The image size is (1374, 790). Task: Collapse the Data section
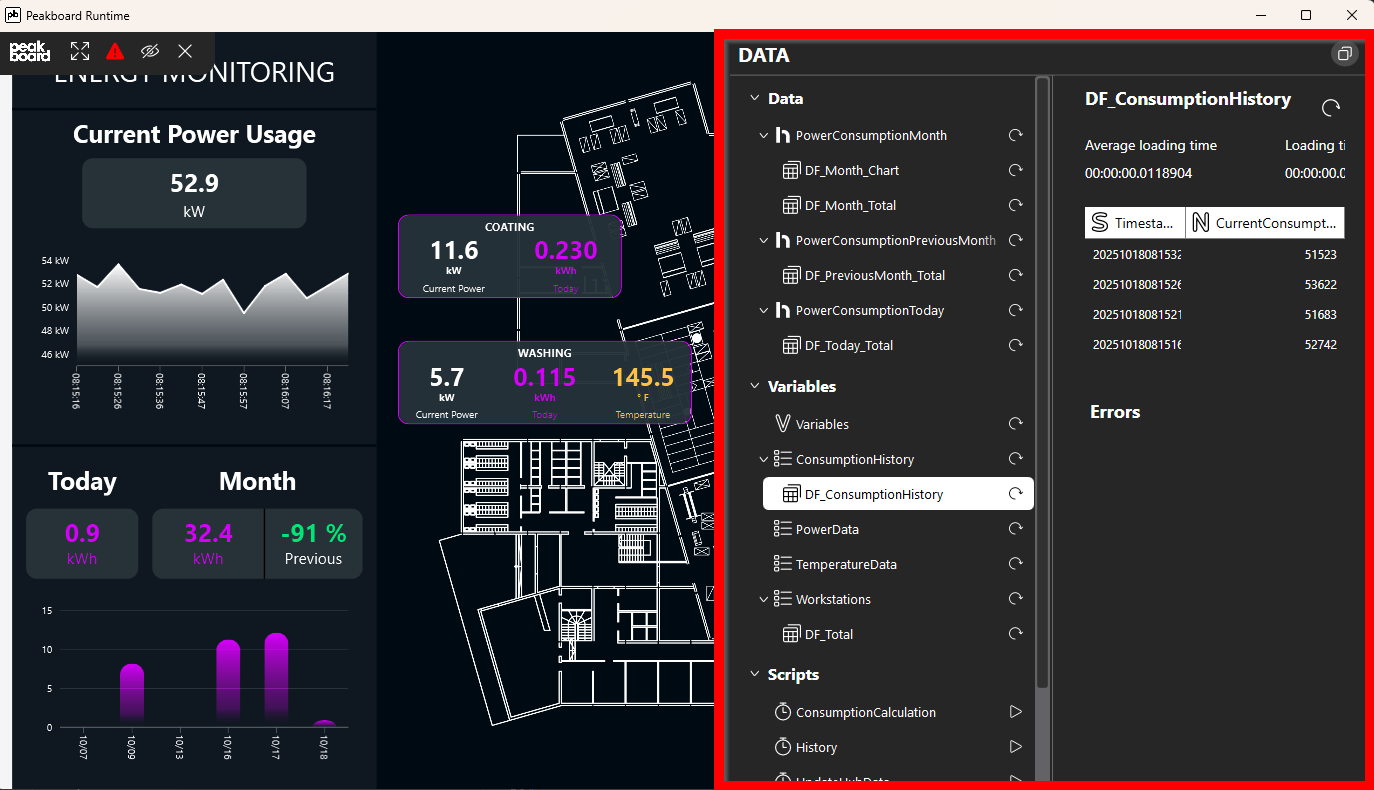tap(754, 99)
